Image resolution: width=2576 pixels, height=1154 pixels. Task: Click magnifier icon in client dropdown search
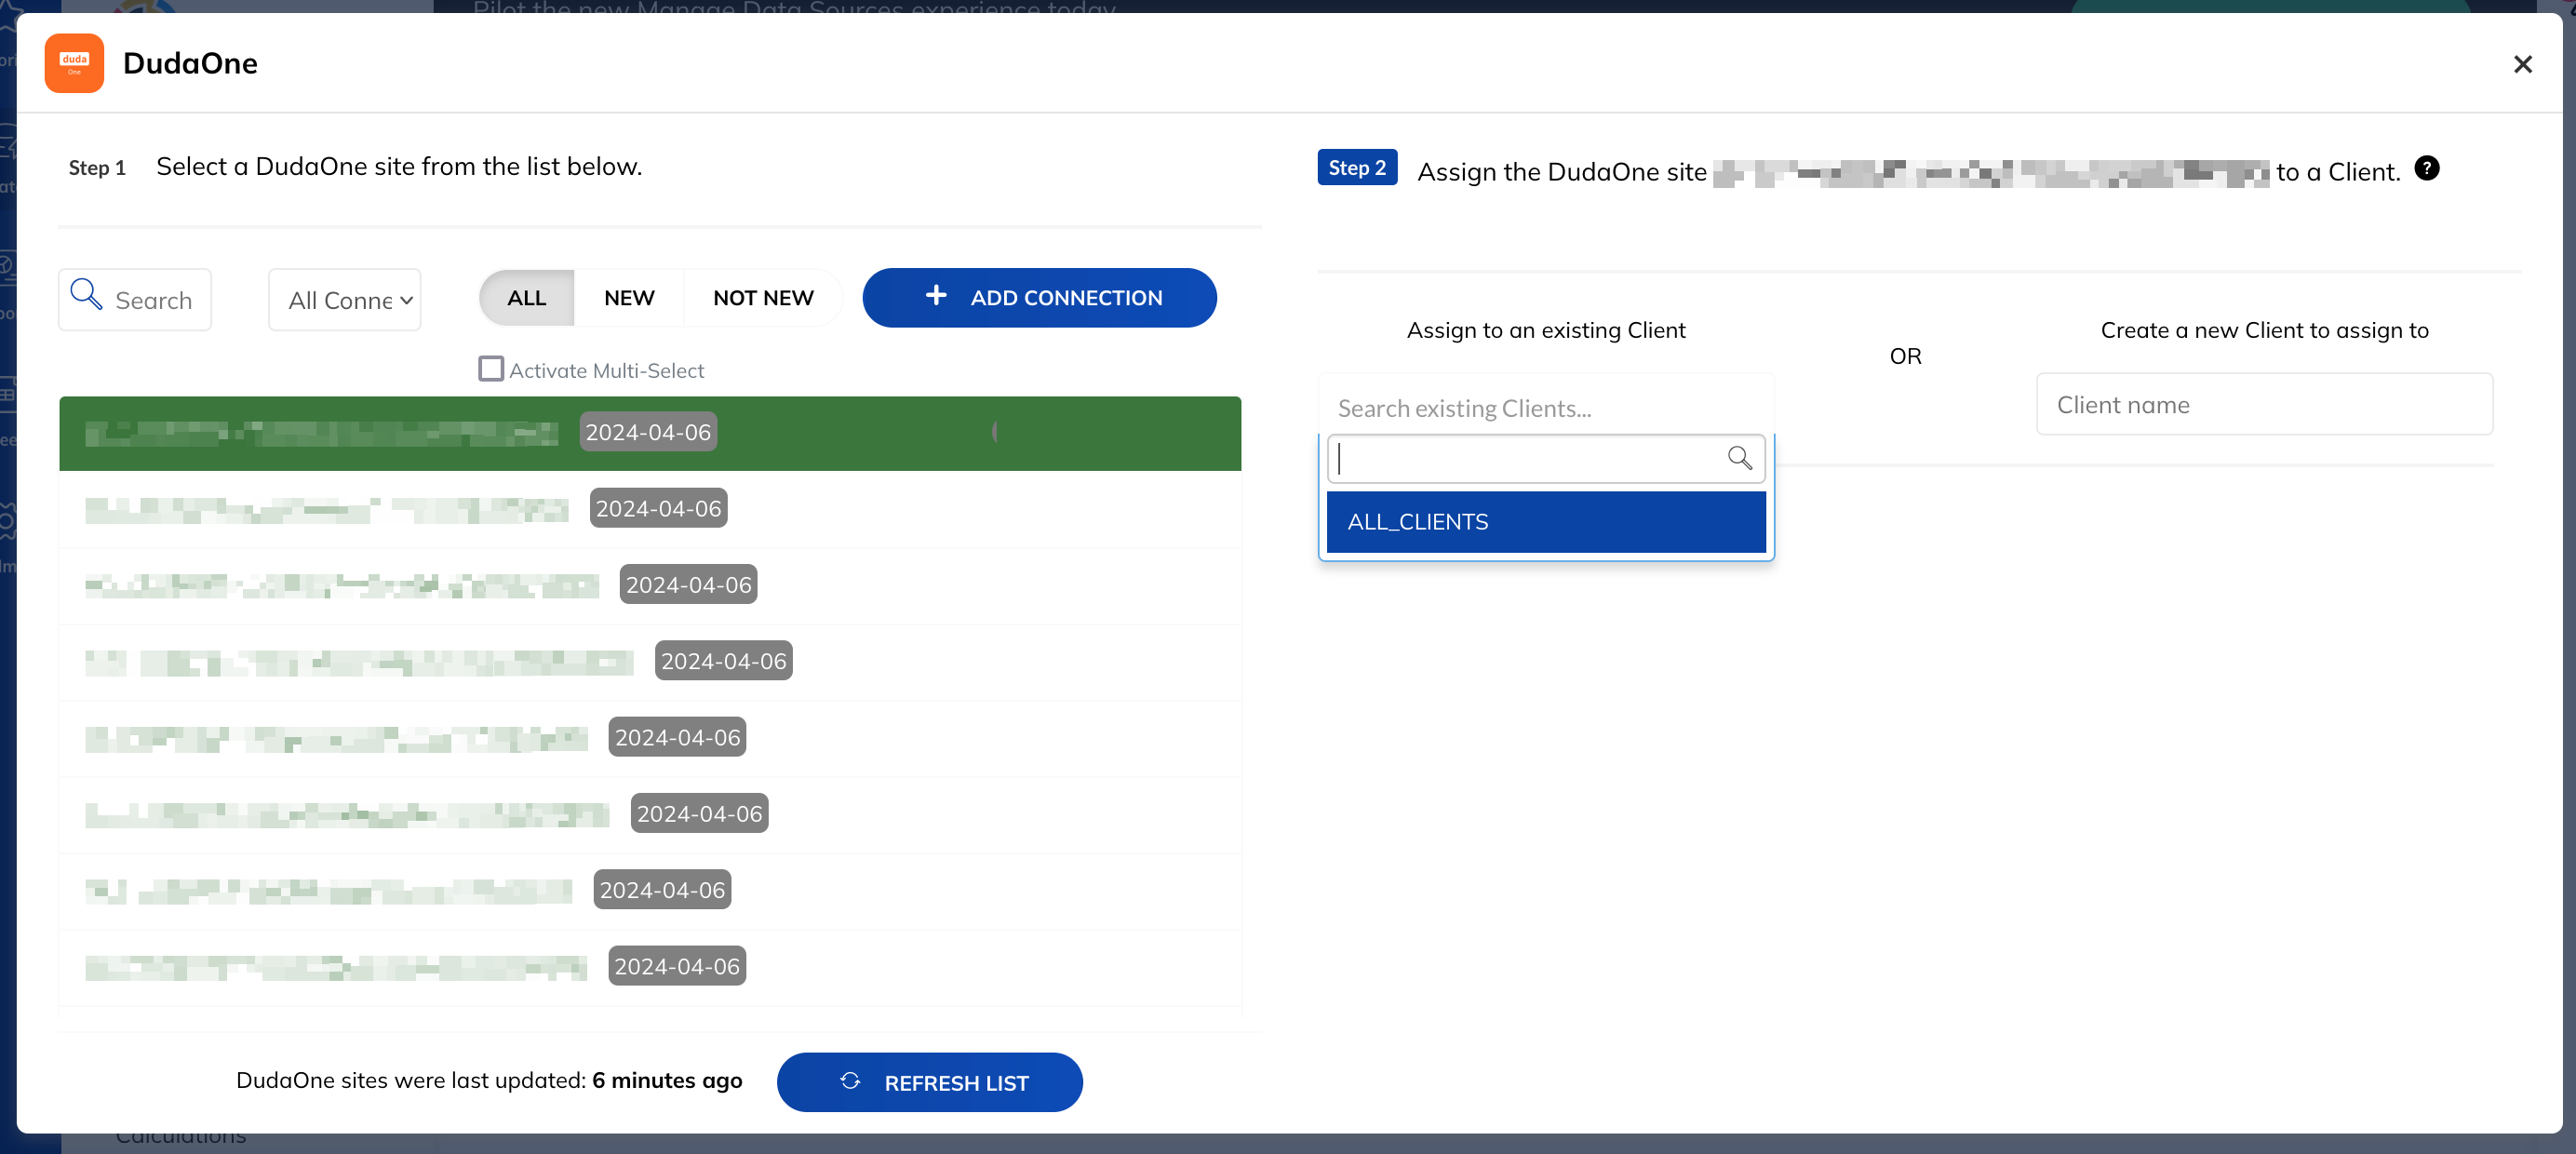(1739, 458)
